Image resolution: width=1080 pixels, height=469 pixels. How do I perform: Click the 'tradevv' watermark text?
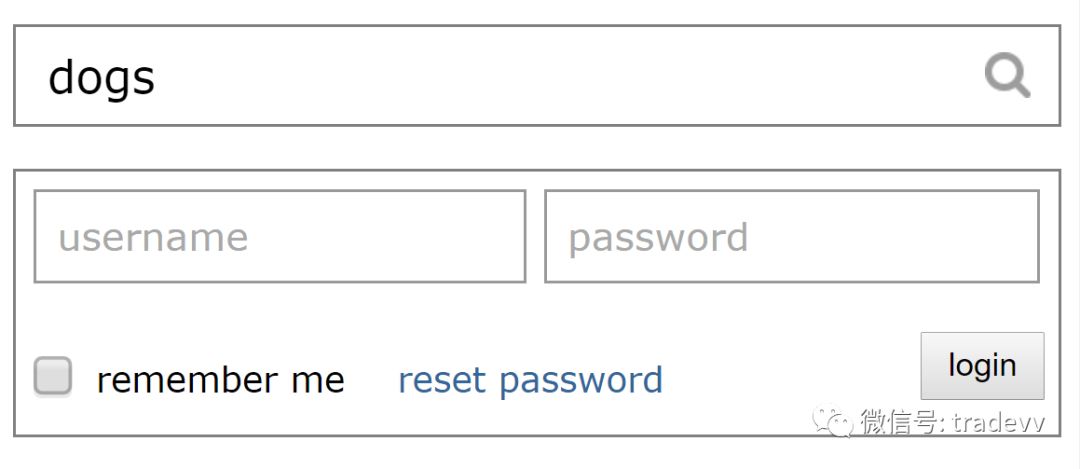998,423
